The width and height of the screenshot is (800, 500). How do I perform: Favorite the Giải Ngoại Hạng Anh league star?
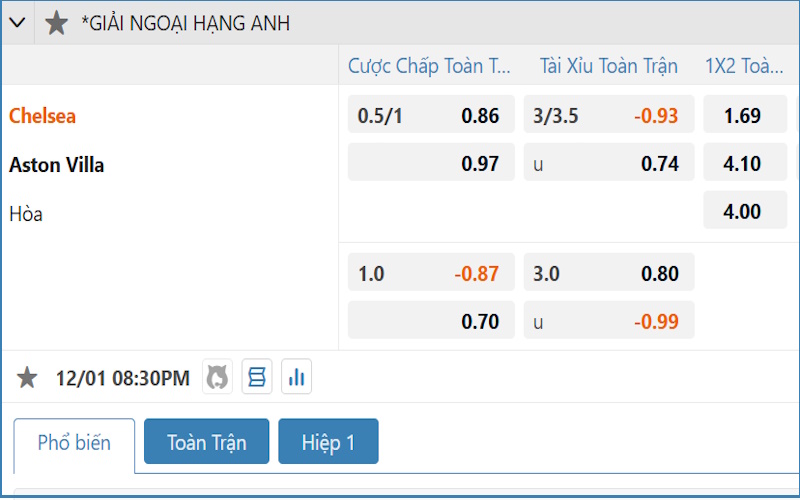point(57,23)
